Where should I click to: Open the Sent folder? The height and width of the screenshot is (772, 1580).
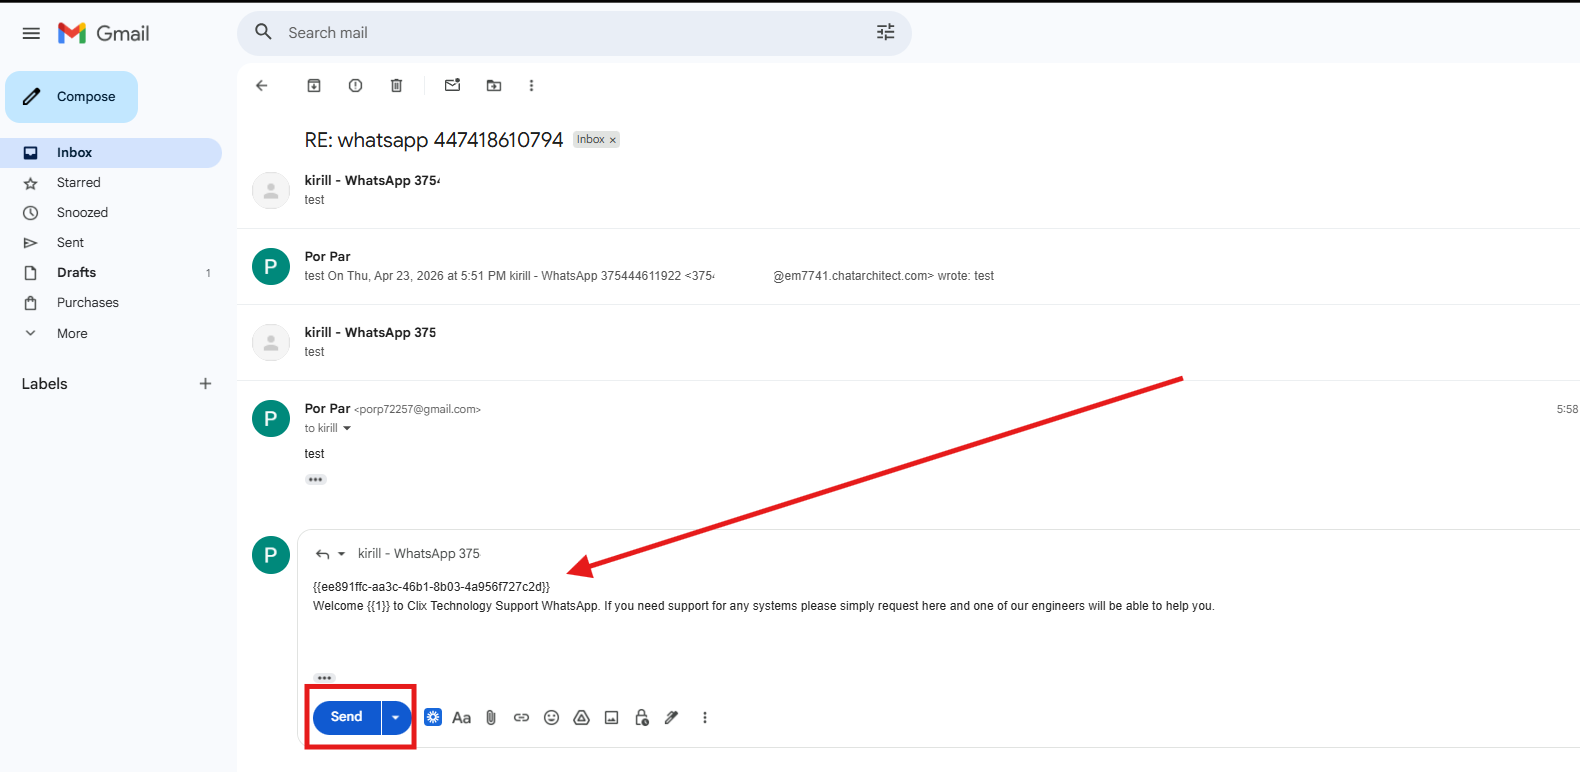coord(70,243)
